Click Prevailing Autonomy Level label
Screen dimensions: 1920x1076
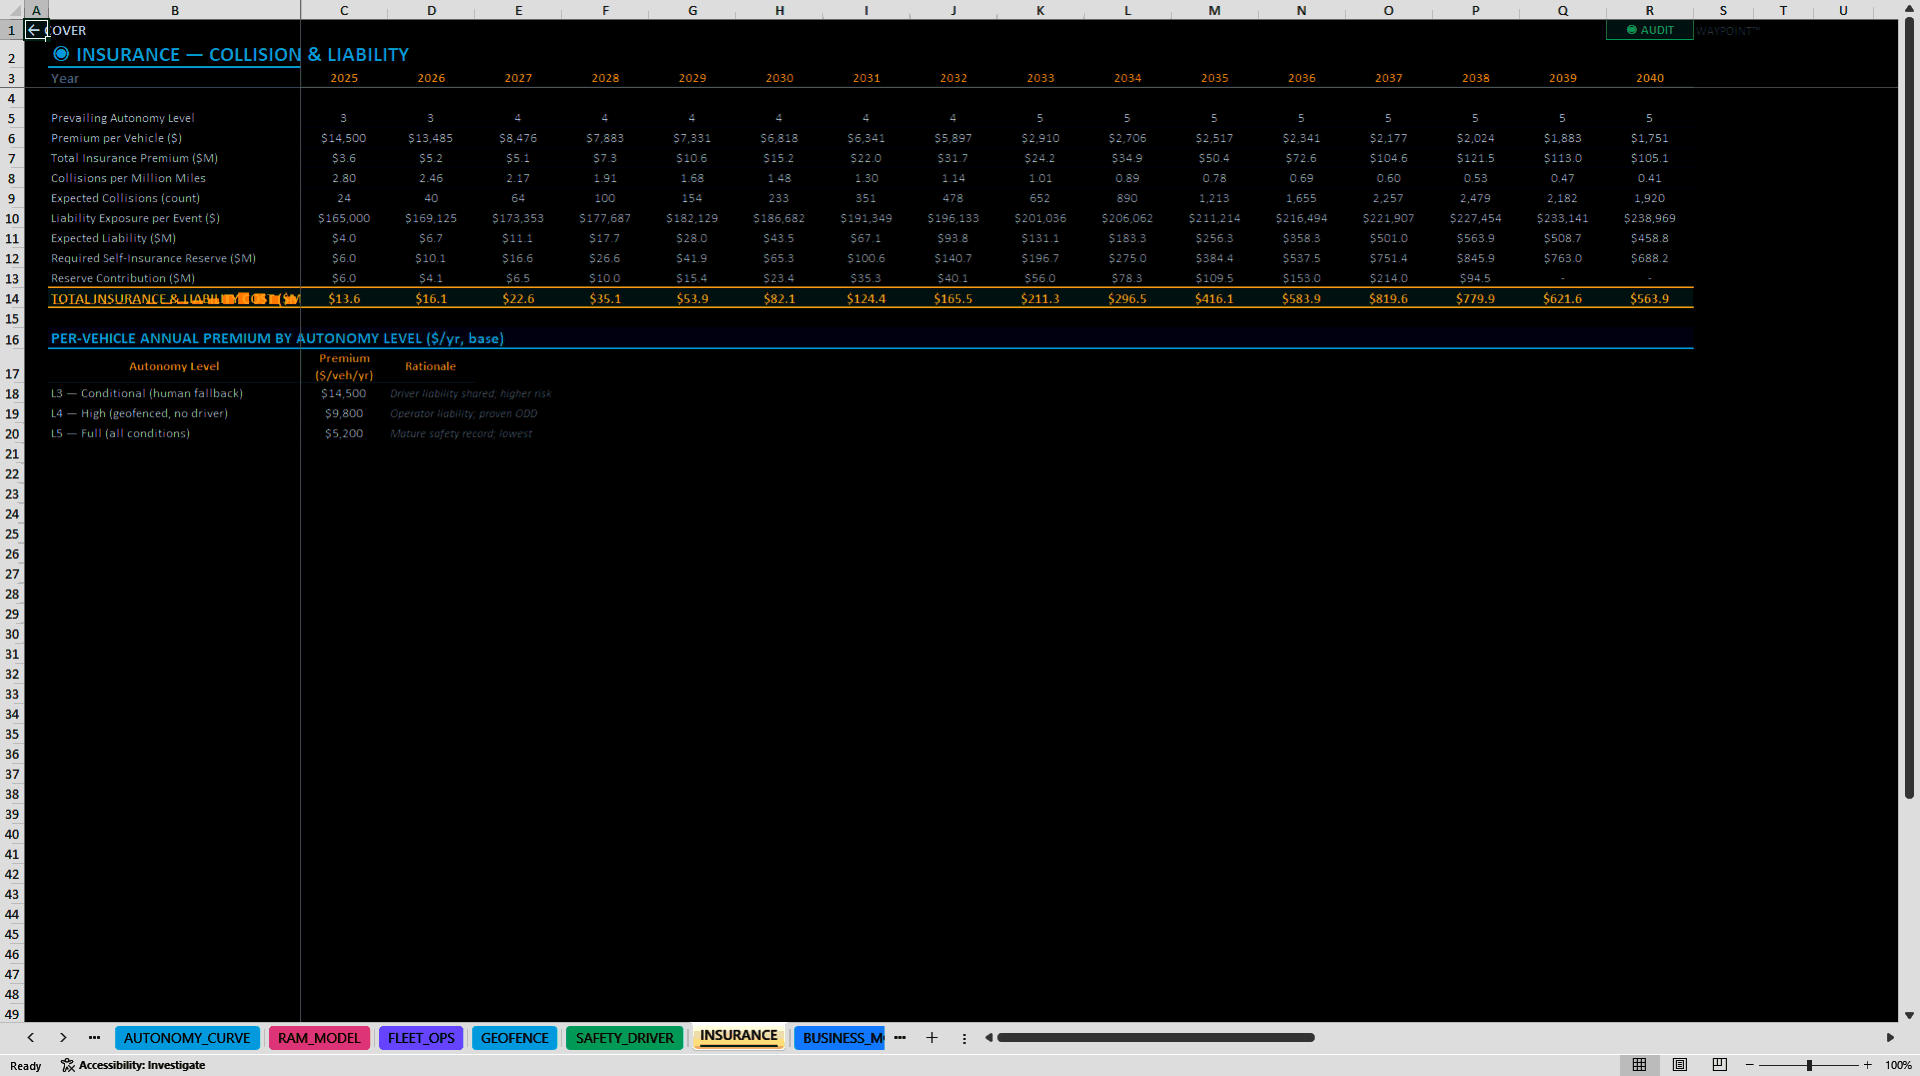123,118
